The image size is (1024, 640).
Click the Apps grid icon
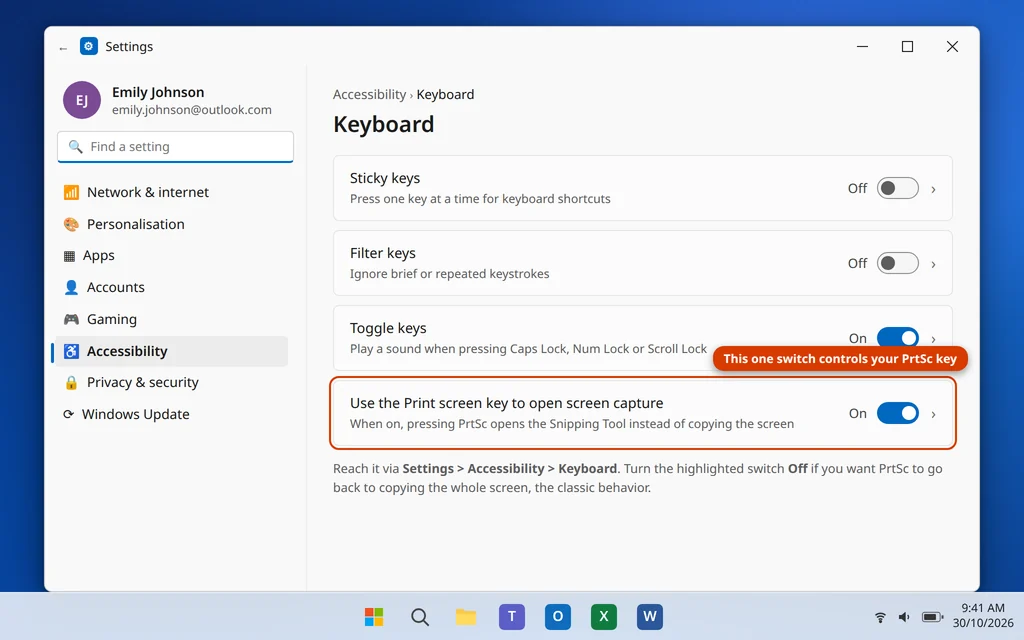(69, 255)
